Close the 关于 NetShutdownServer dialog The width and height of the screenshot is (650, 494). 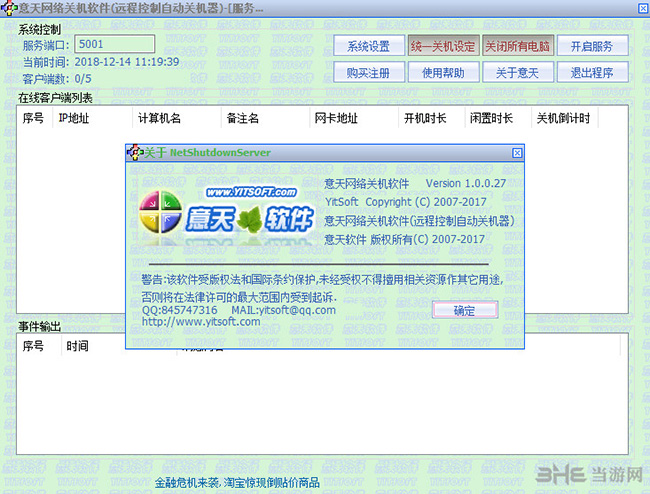517,153
